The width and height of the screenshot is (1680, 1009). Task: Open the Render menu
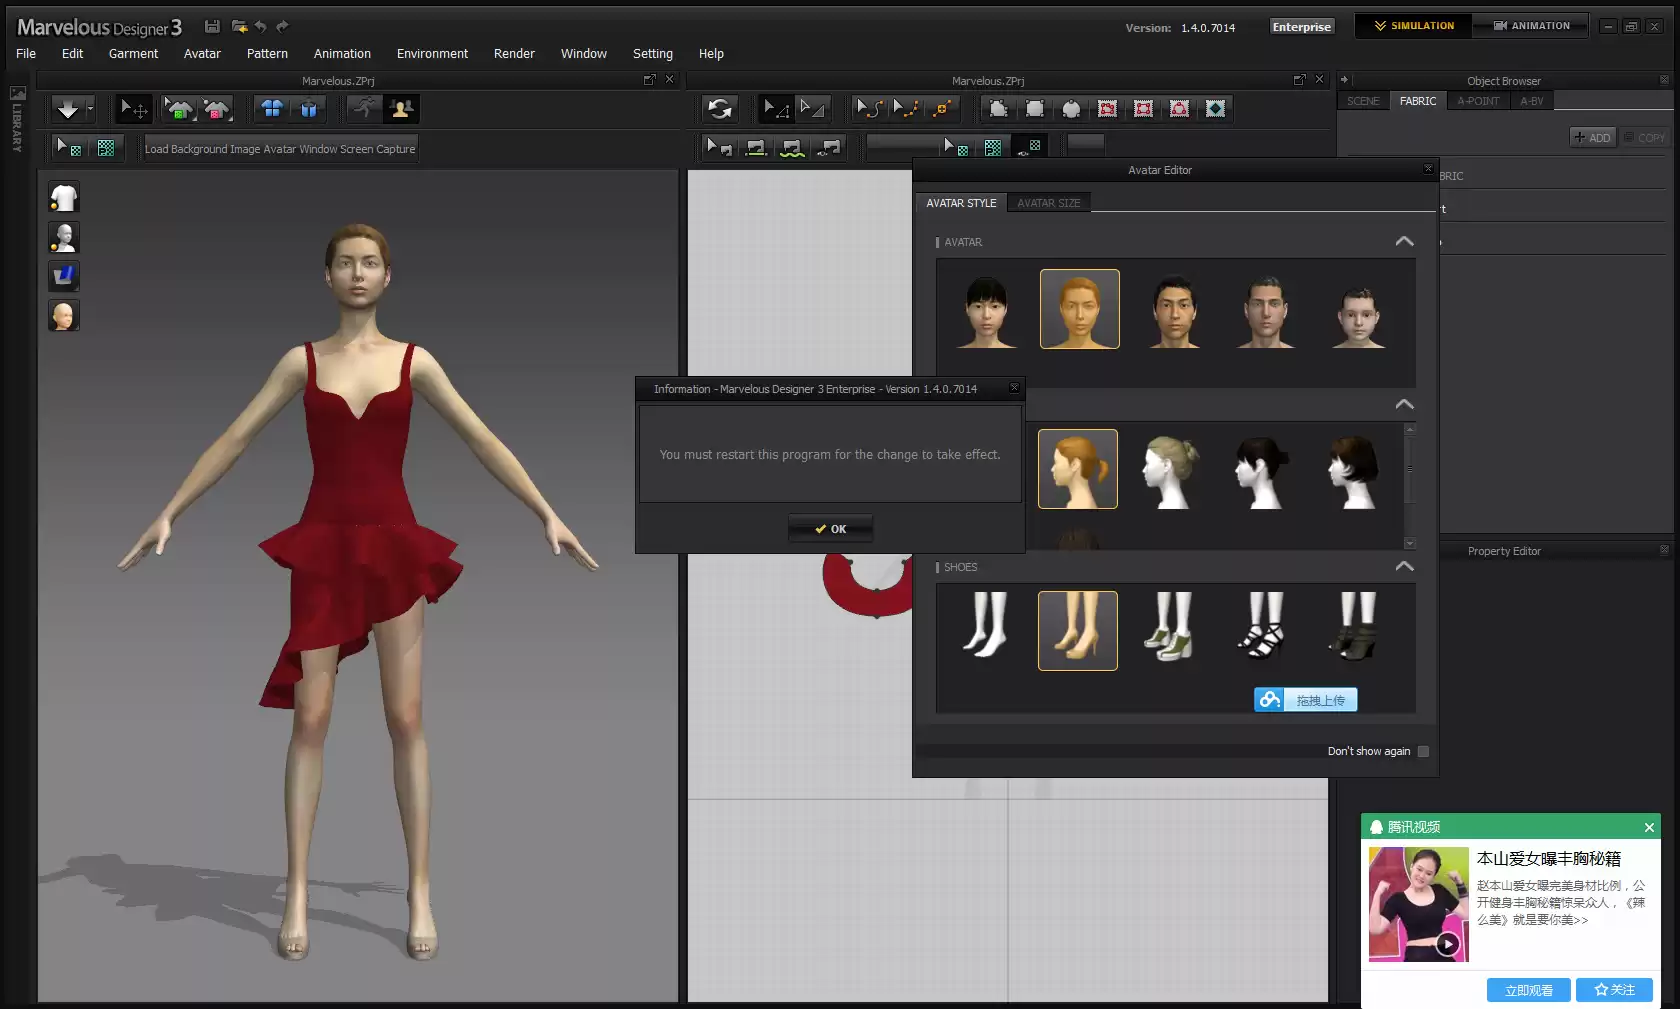514,54
